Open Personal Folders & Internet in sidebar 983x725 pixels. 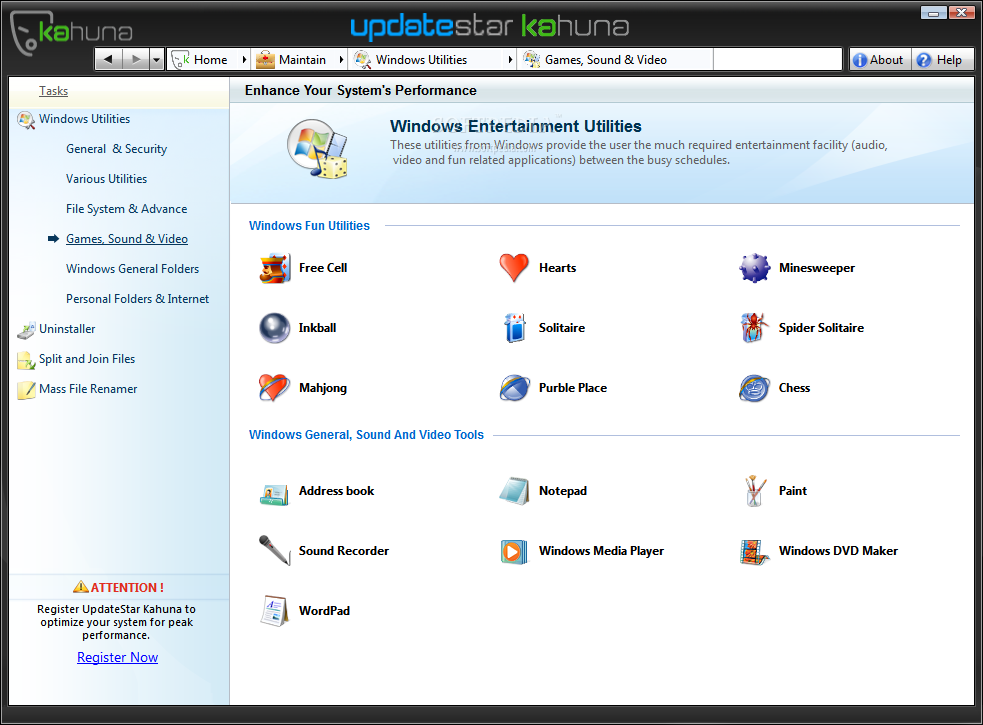tap(137, 299)
